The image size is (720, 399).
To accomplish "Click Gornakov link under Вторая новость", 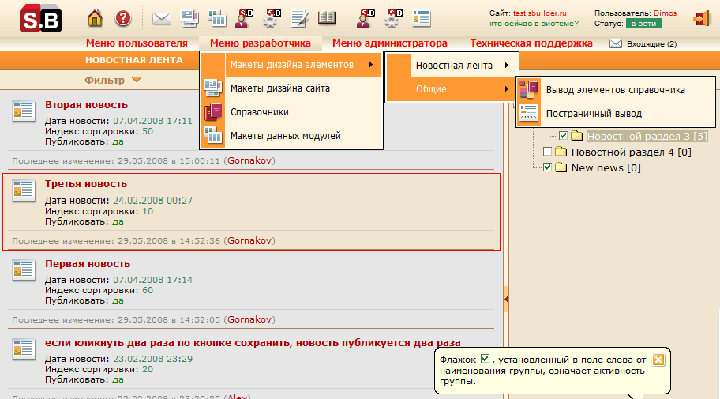I will point(249,161).
